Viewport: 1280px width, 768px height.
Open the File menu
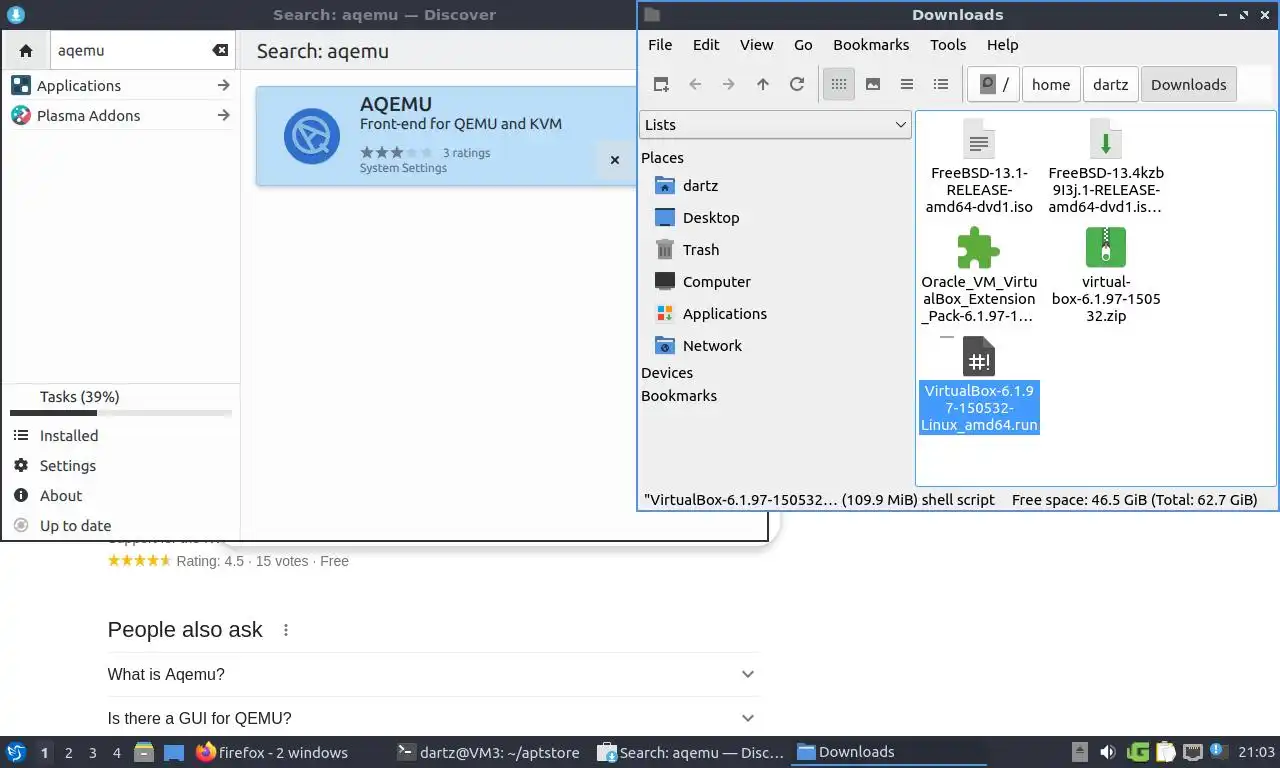click(660, 45)
